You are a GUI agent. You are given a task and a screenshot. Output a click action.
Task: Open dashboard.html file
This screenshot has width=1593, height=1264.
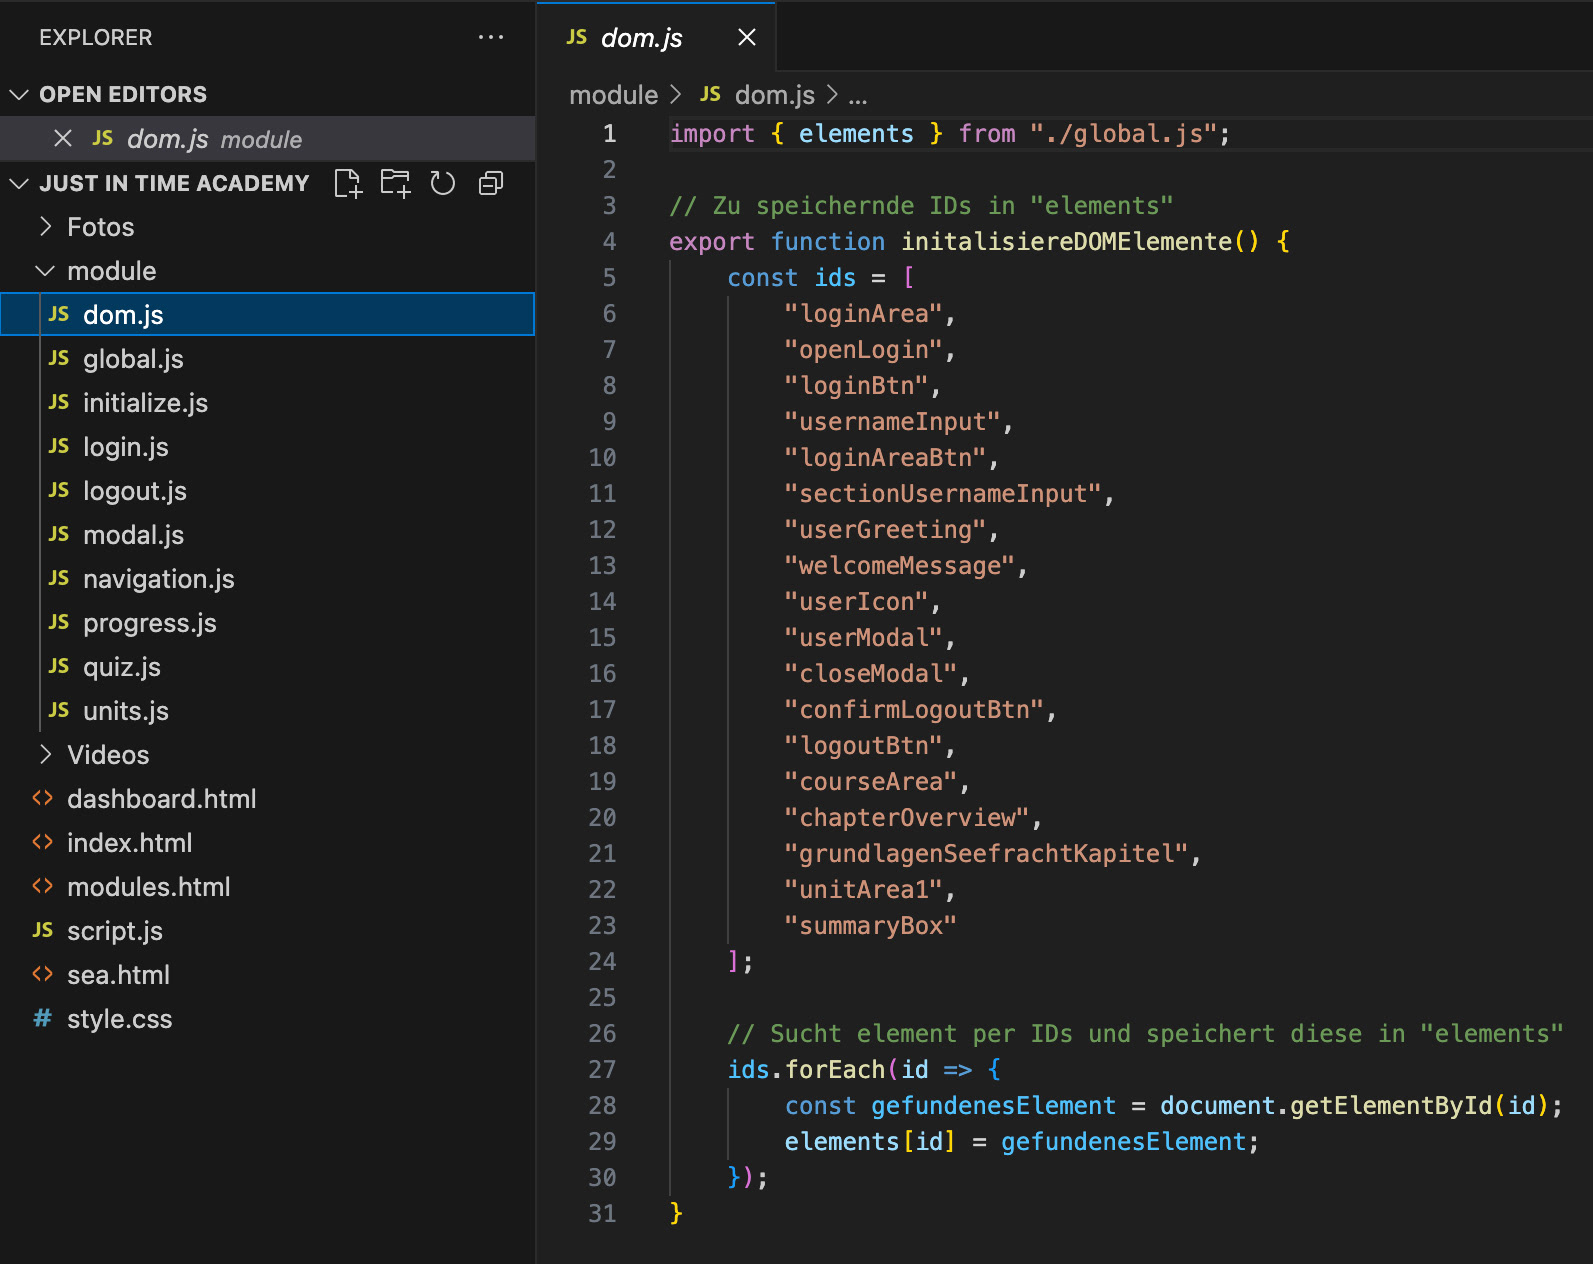tap(268, 799)
